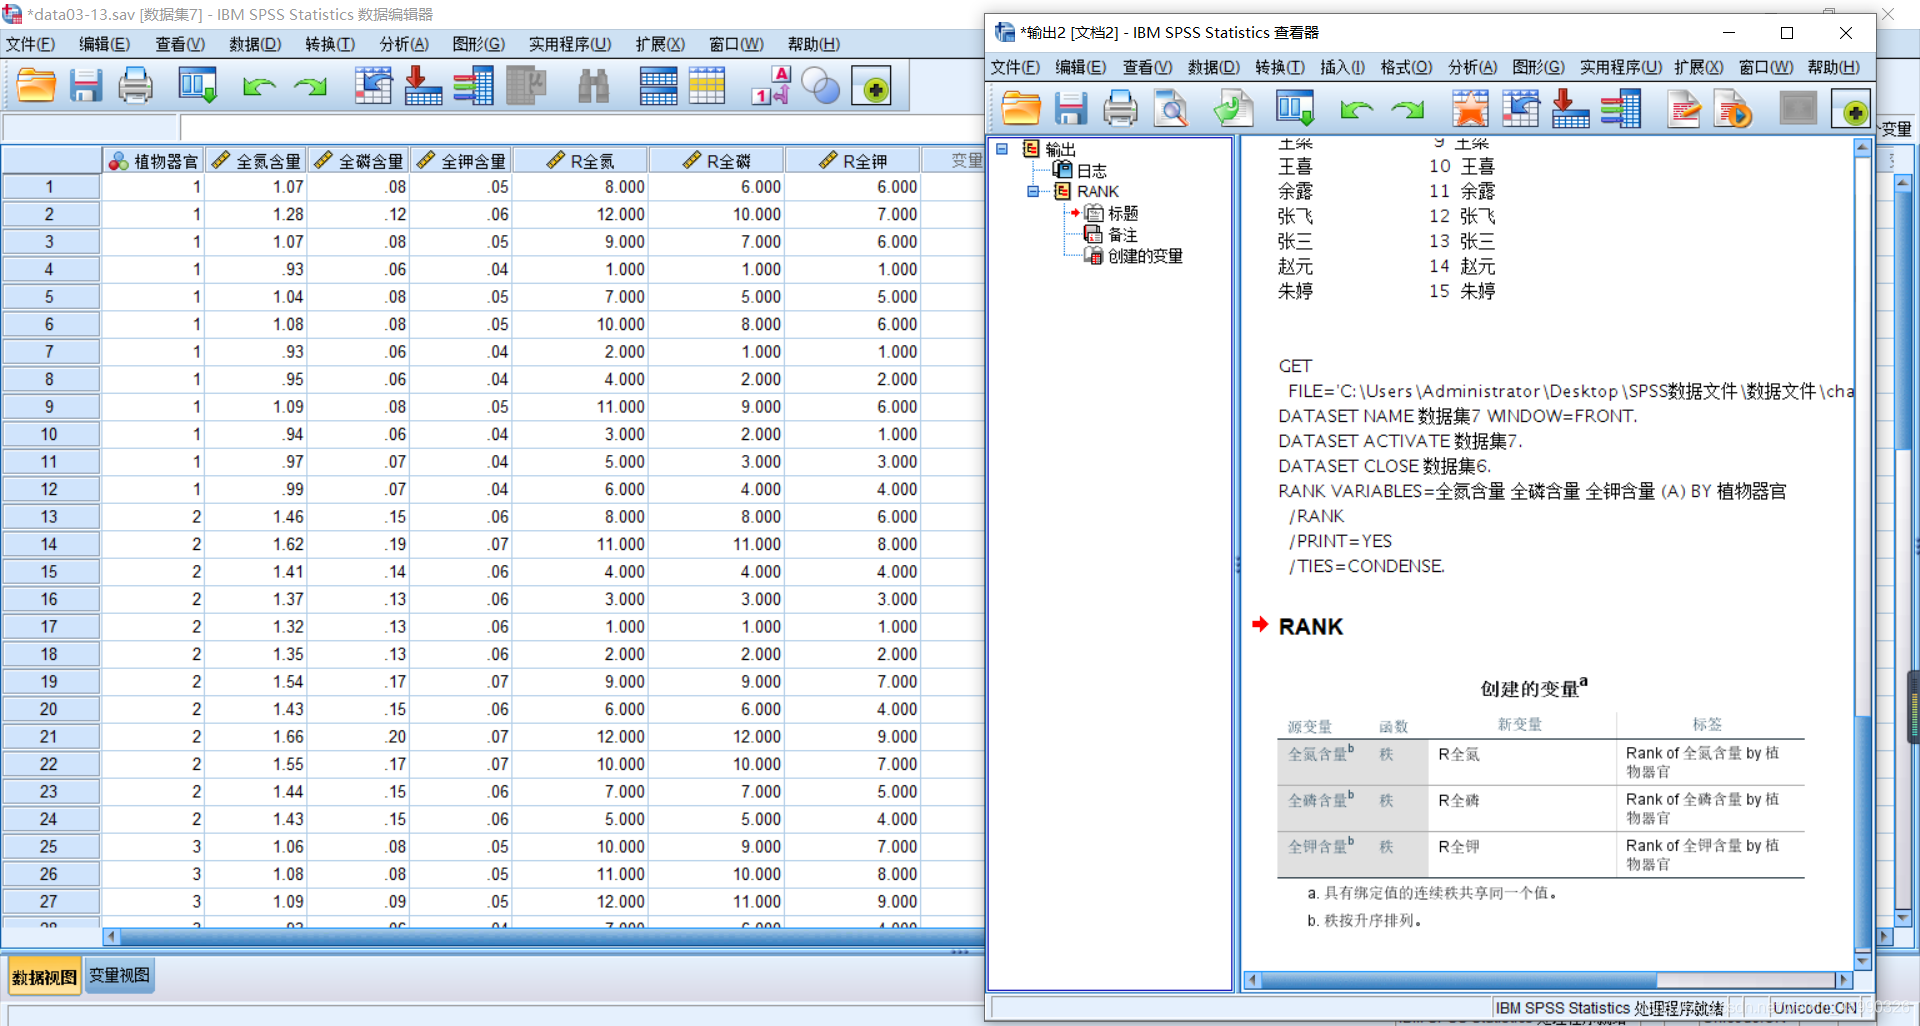Click the Use Variable Sets circles icon
Viewport: 1920px width, 1026px height.
[x=821, y=86]
